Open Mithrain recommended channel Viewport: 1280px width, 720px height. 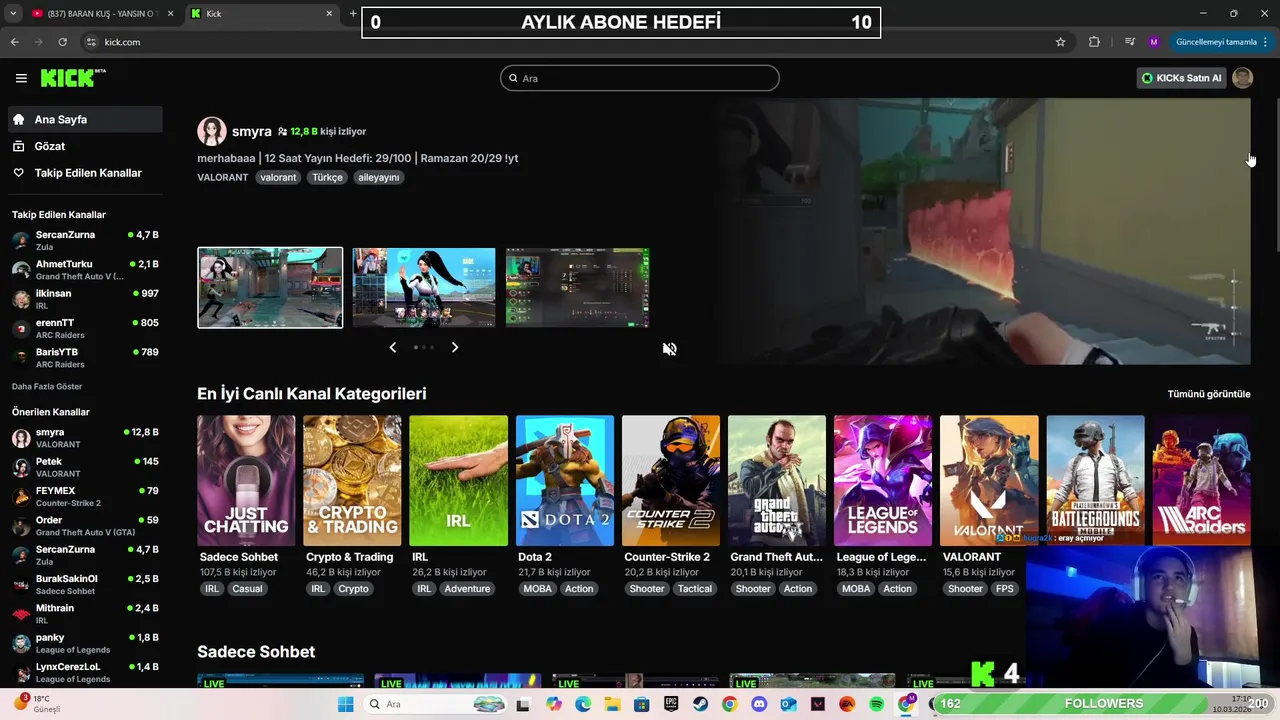[85, 613]
